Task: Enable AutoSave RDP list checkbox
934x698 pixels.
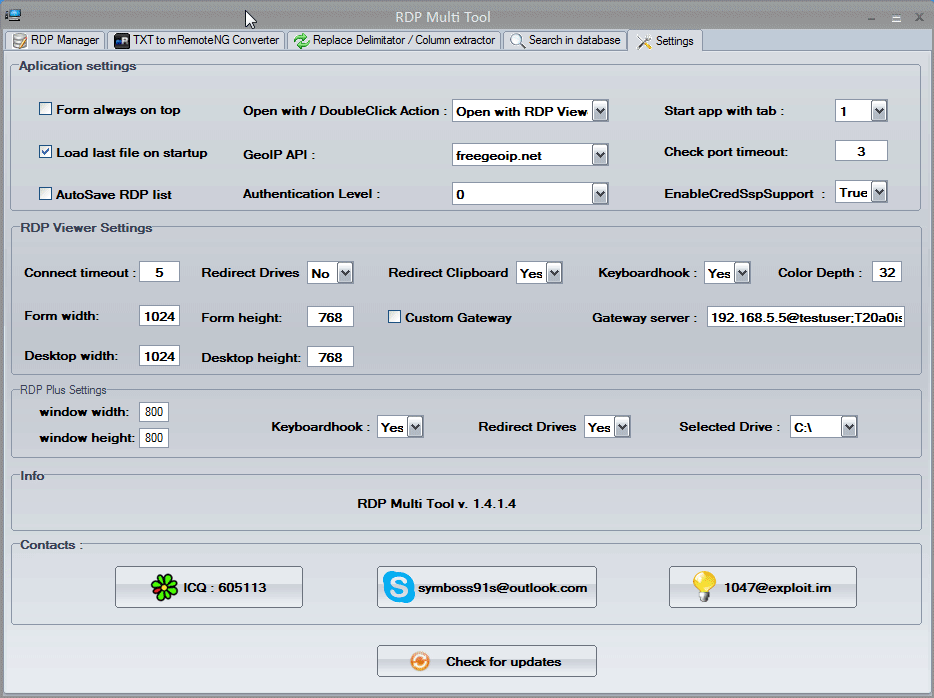Action: 45,194
